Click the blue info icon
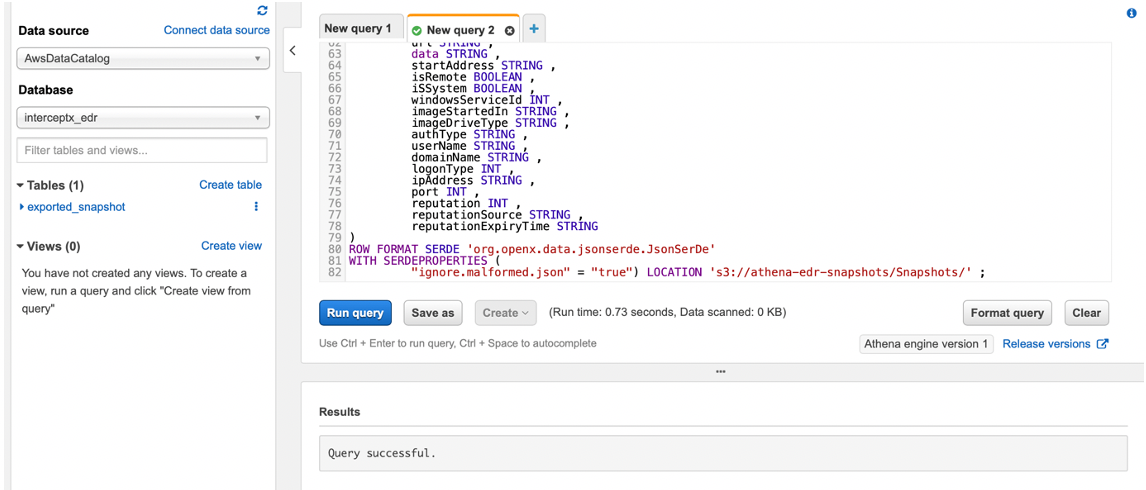Viewport: 1146px width, 490px height. point(1132,14)
